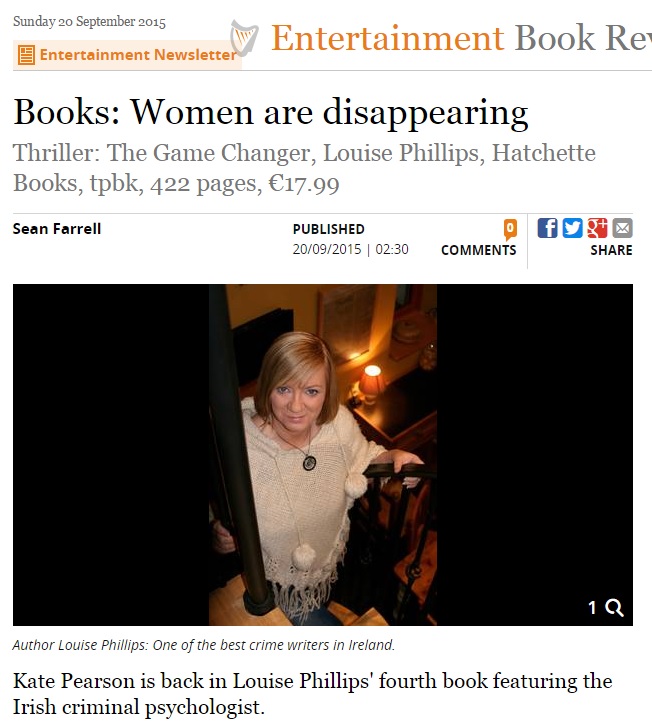
Task: Open author Sean Farrell's page
Action: pyautogui.click(x=57, y=228)
